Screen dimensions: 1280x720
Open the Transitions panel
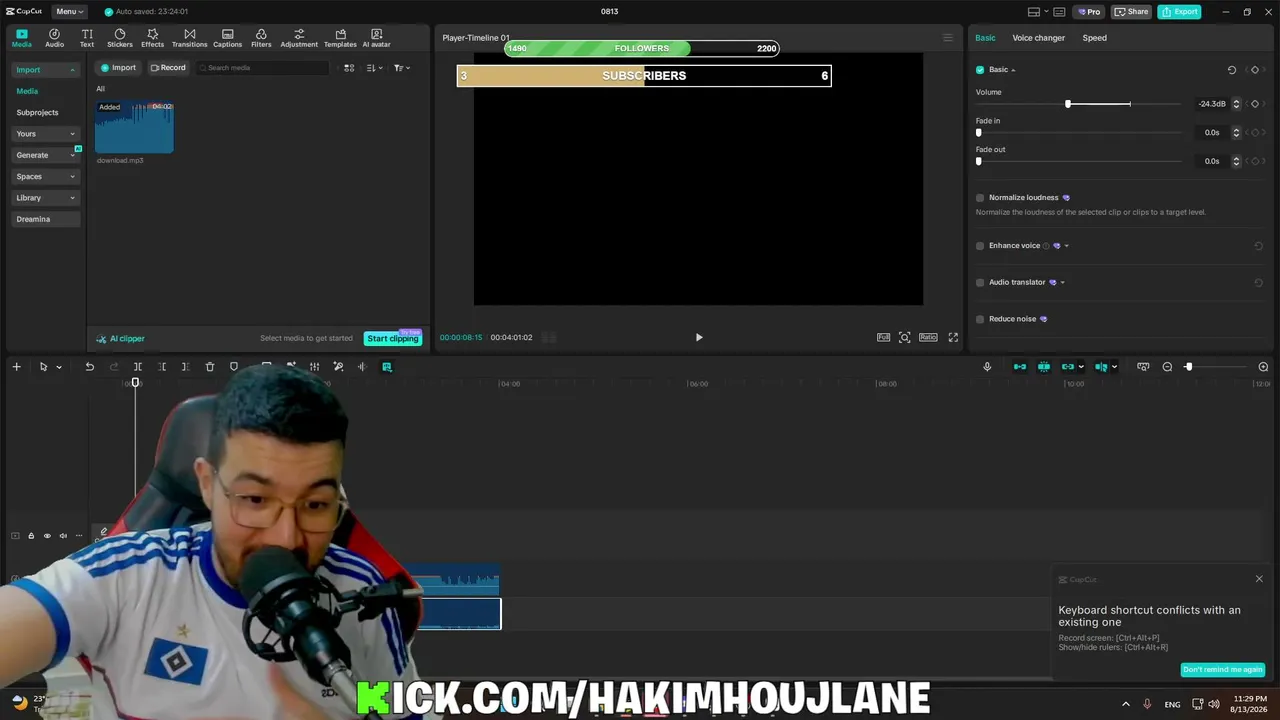click(189, 38)
